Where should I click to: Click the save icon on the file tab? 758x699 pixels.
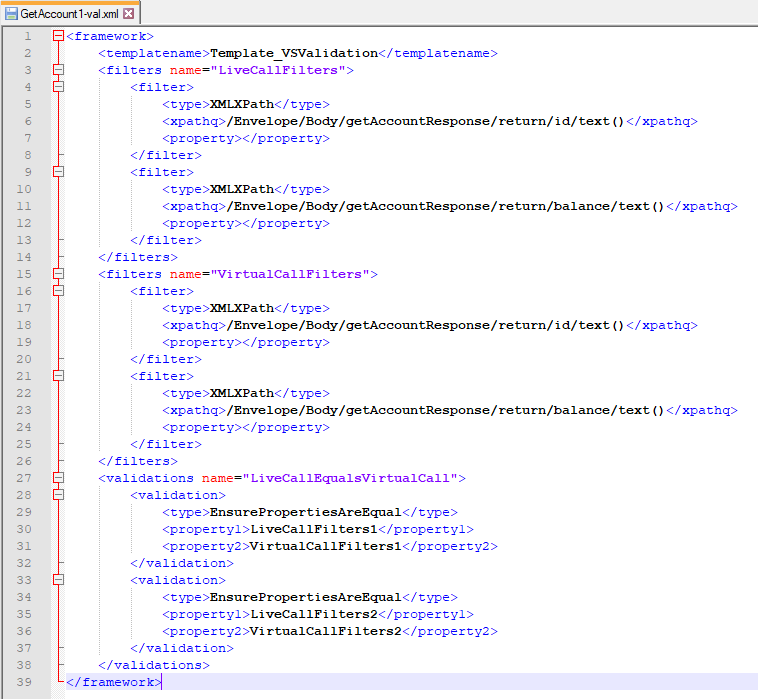click(x=11, y=14)
